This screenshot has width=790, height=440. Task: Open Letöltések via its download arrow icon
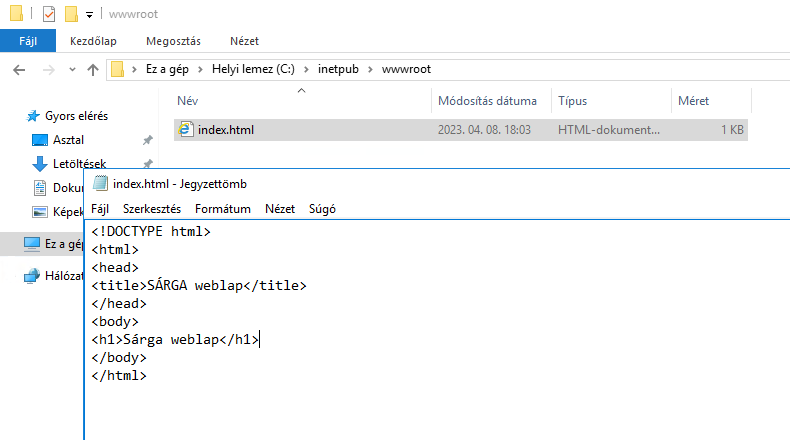[40, 164]
